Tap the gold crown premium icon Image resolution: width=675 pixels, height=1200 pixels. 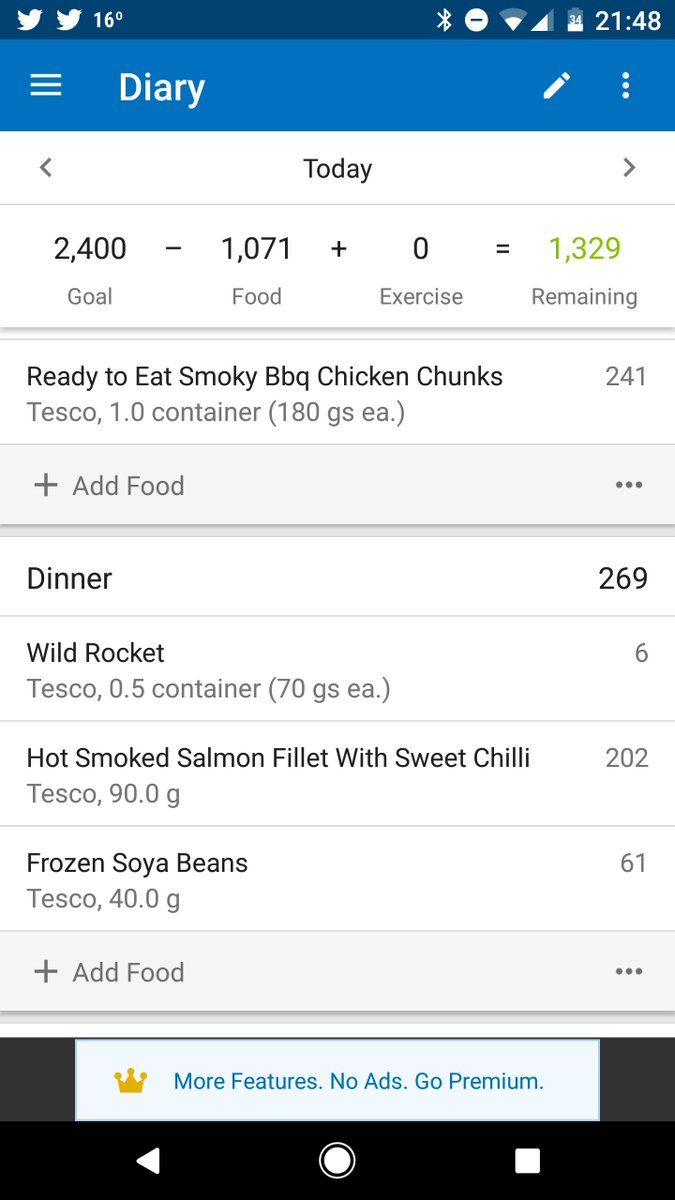point(131,1080)
